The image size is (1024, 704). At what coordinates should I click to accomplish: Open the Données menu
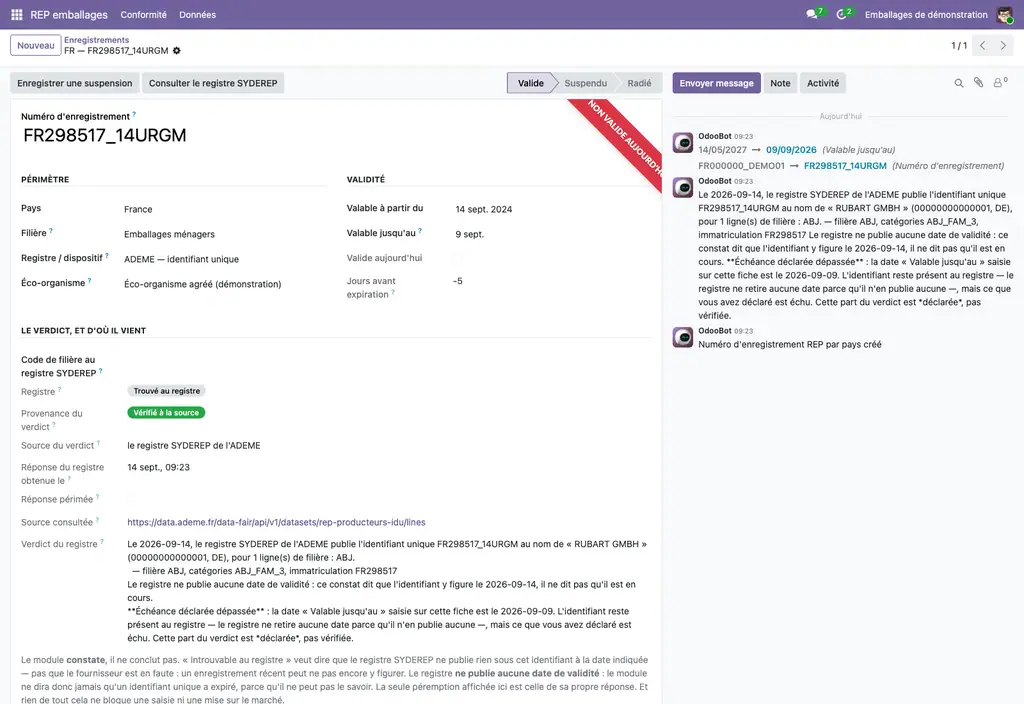point(197,14)
